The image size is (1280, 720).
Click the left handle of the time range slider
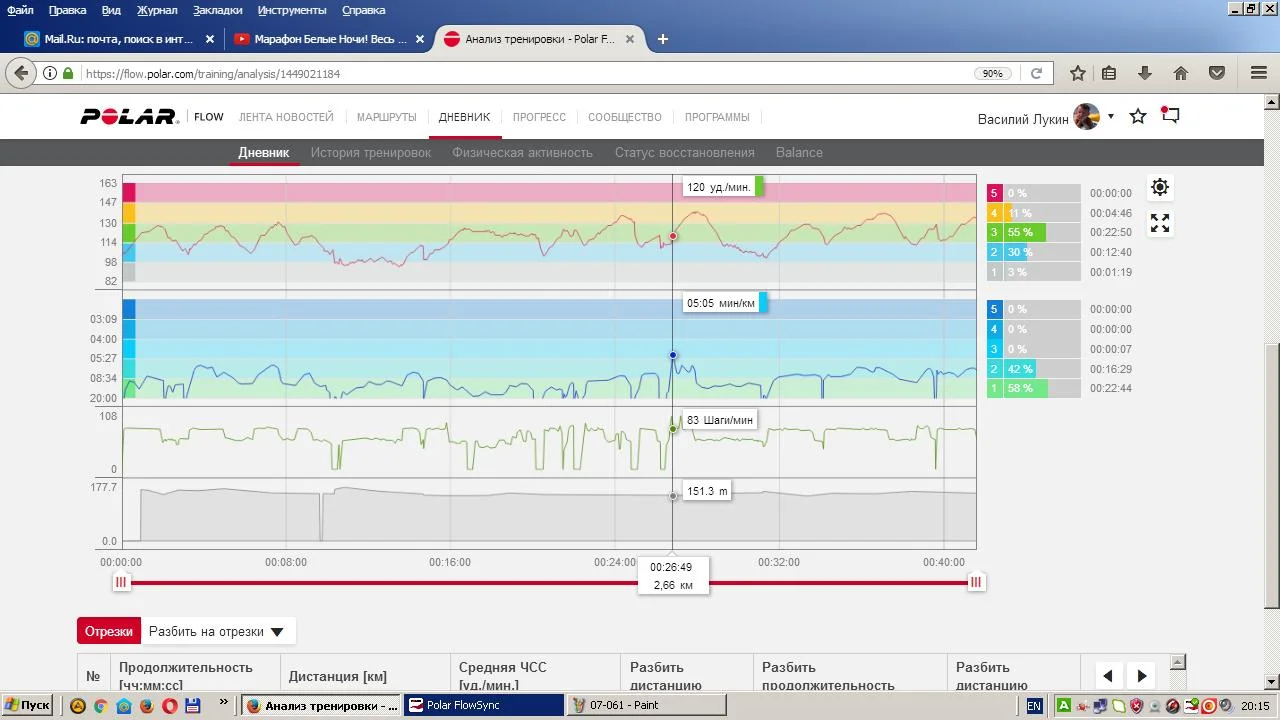(121, 582)
